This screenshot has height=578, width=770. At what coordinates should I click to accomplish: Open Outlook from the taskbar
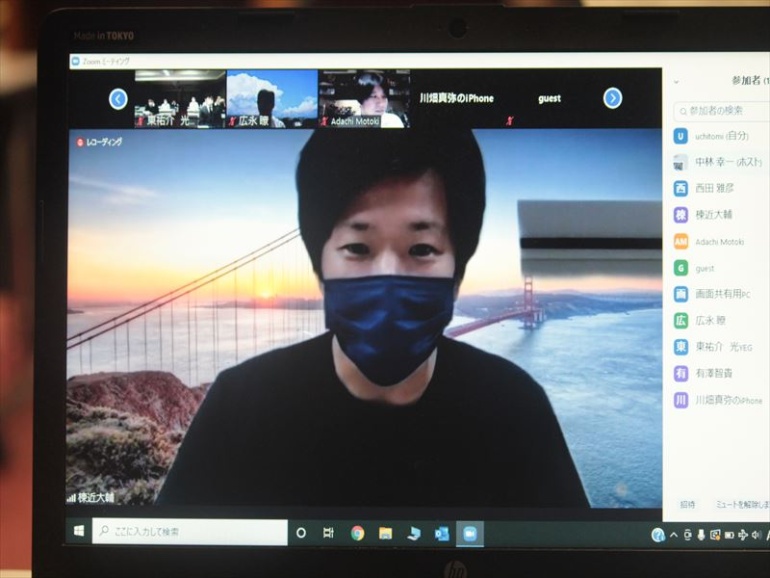coord(441,534)
